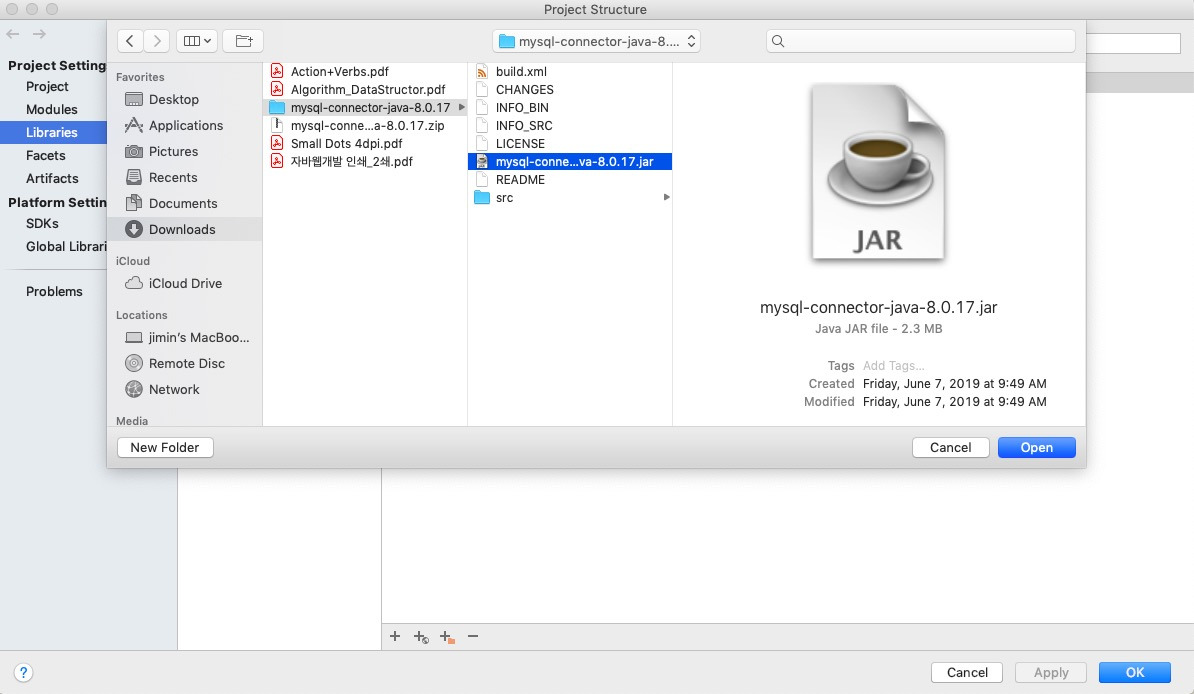Viewport: 1194px width, 694px height.
Task: Open Project settings in Project Structure
Action: pyautogui.click(x=47, y=87)
